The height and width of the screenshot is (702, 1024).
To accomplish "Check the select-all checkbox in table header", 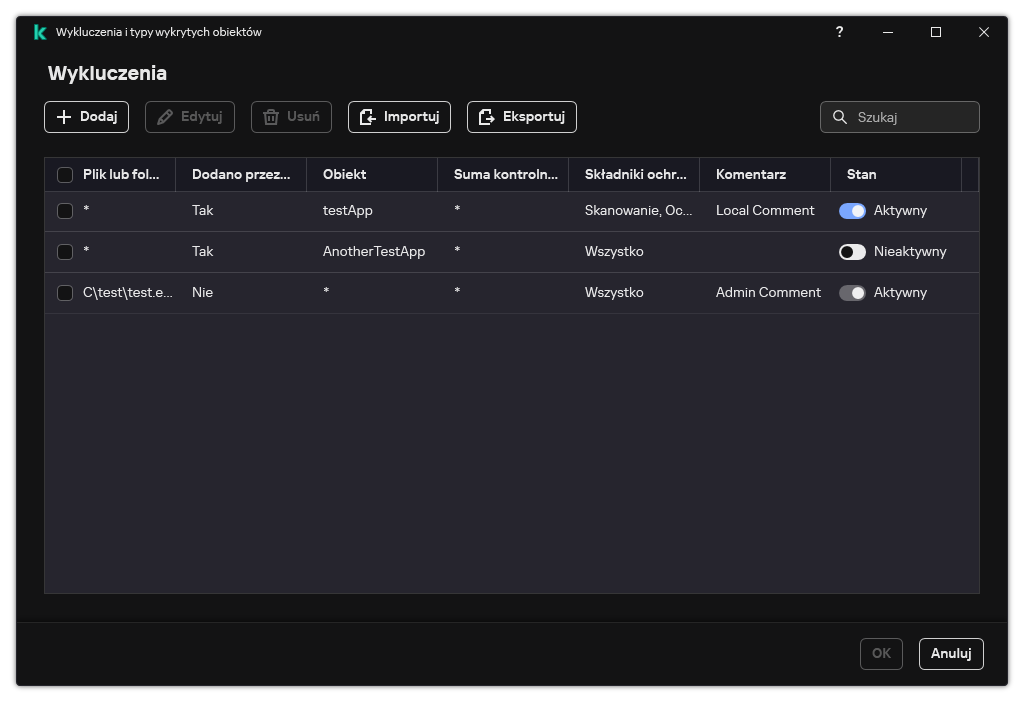I will pos(65,175).
